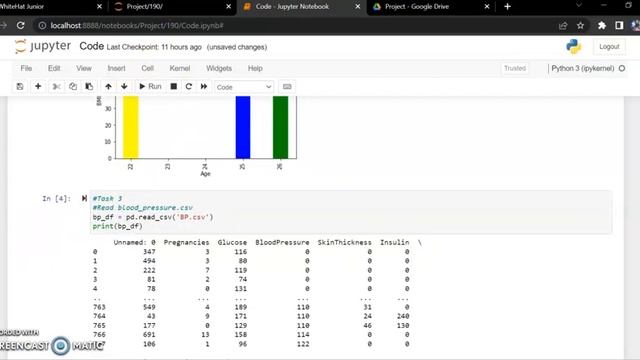
Task: View site information icon beside localhost
Action: tap(42, 26)
